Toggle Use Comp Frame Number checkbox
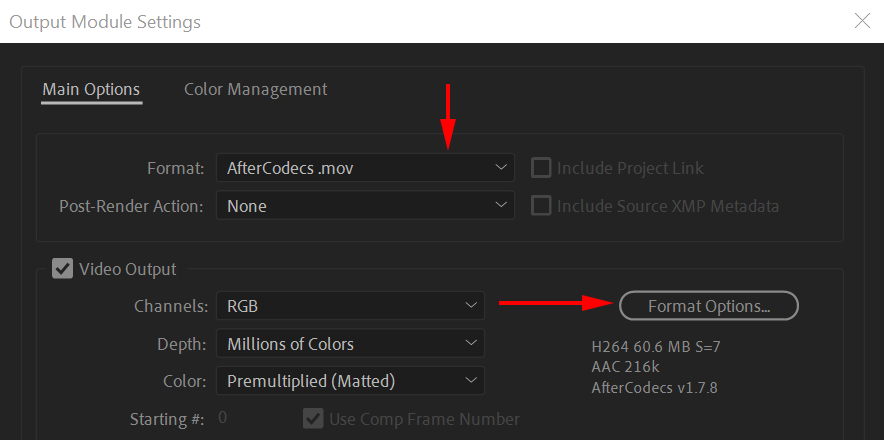Image resolution: width=884 pixels, height=440 pixels. click(x=313, y=418)
